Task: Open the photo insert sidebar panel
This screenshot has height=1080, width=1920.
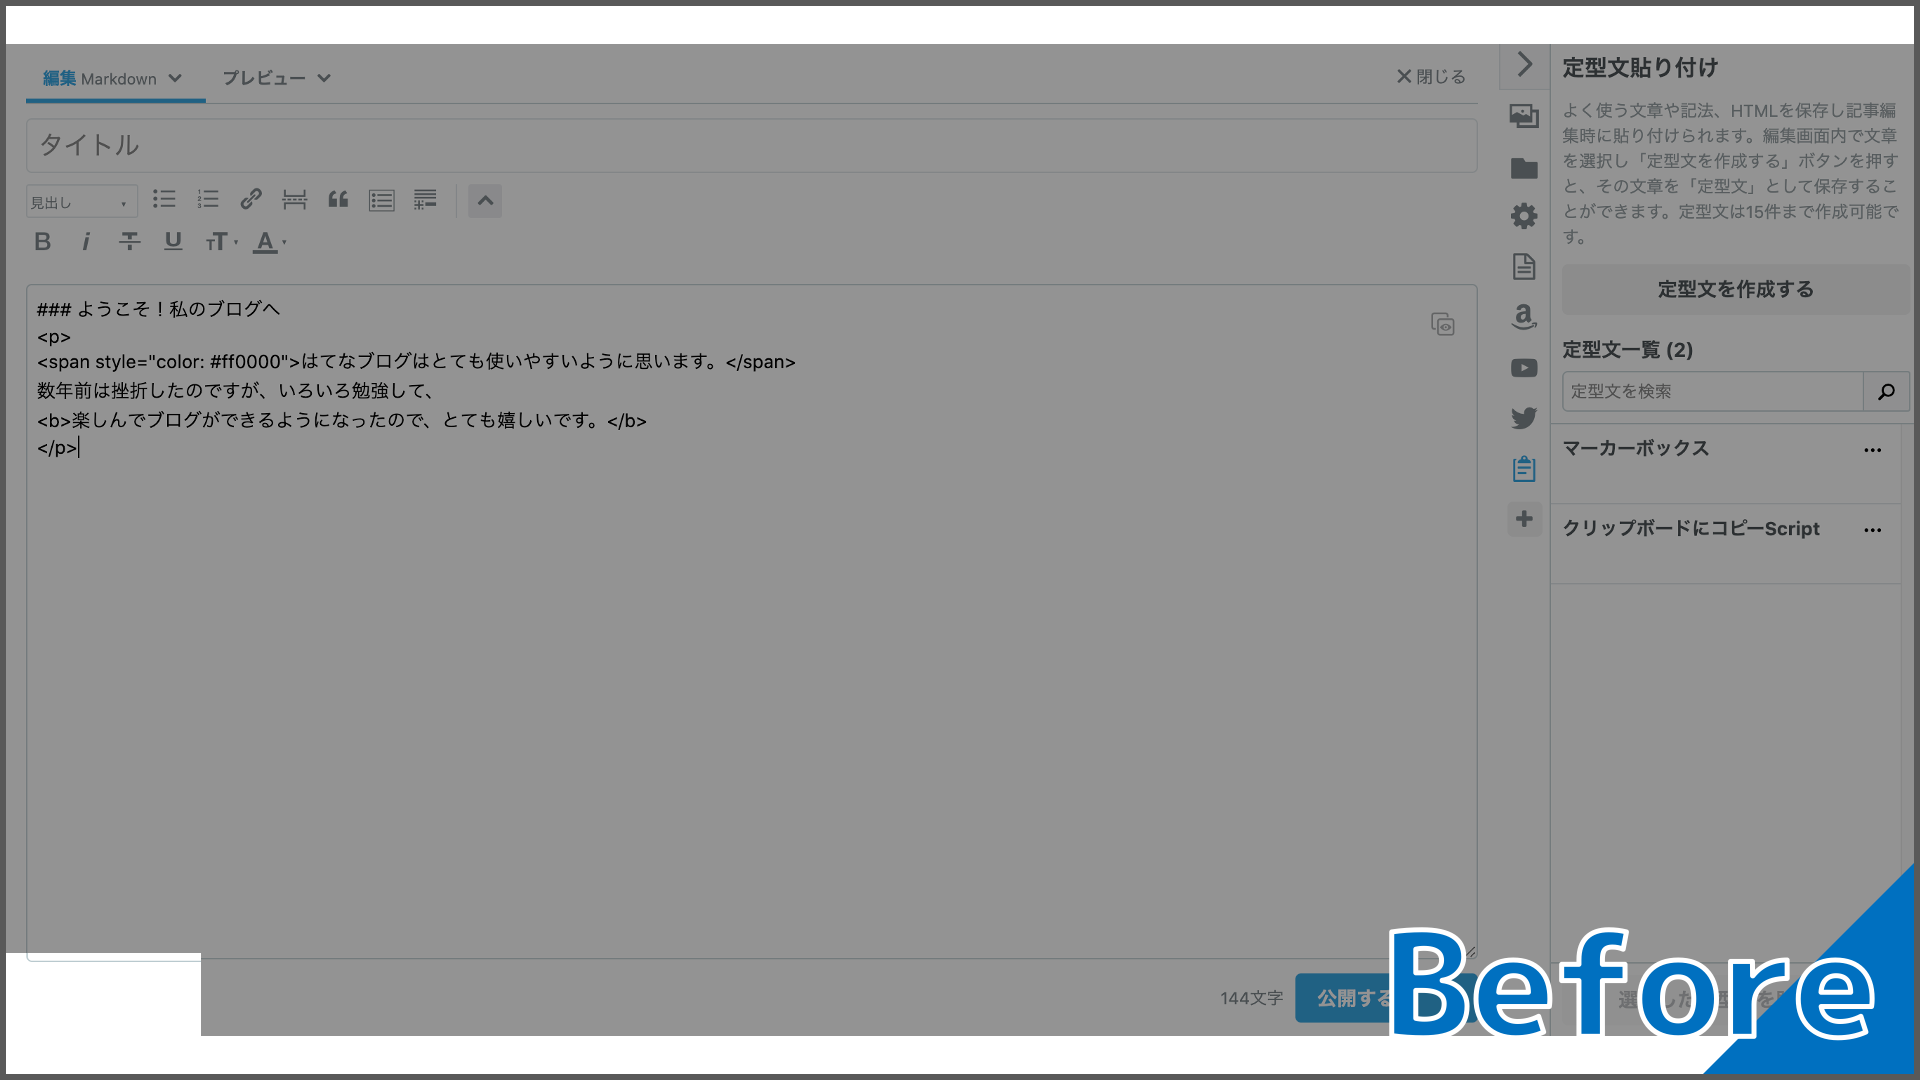Action: [x=1524, y=116]
